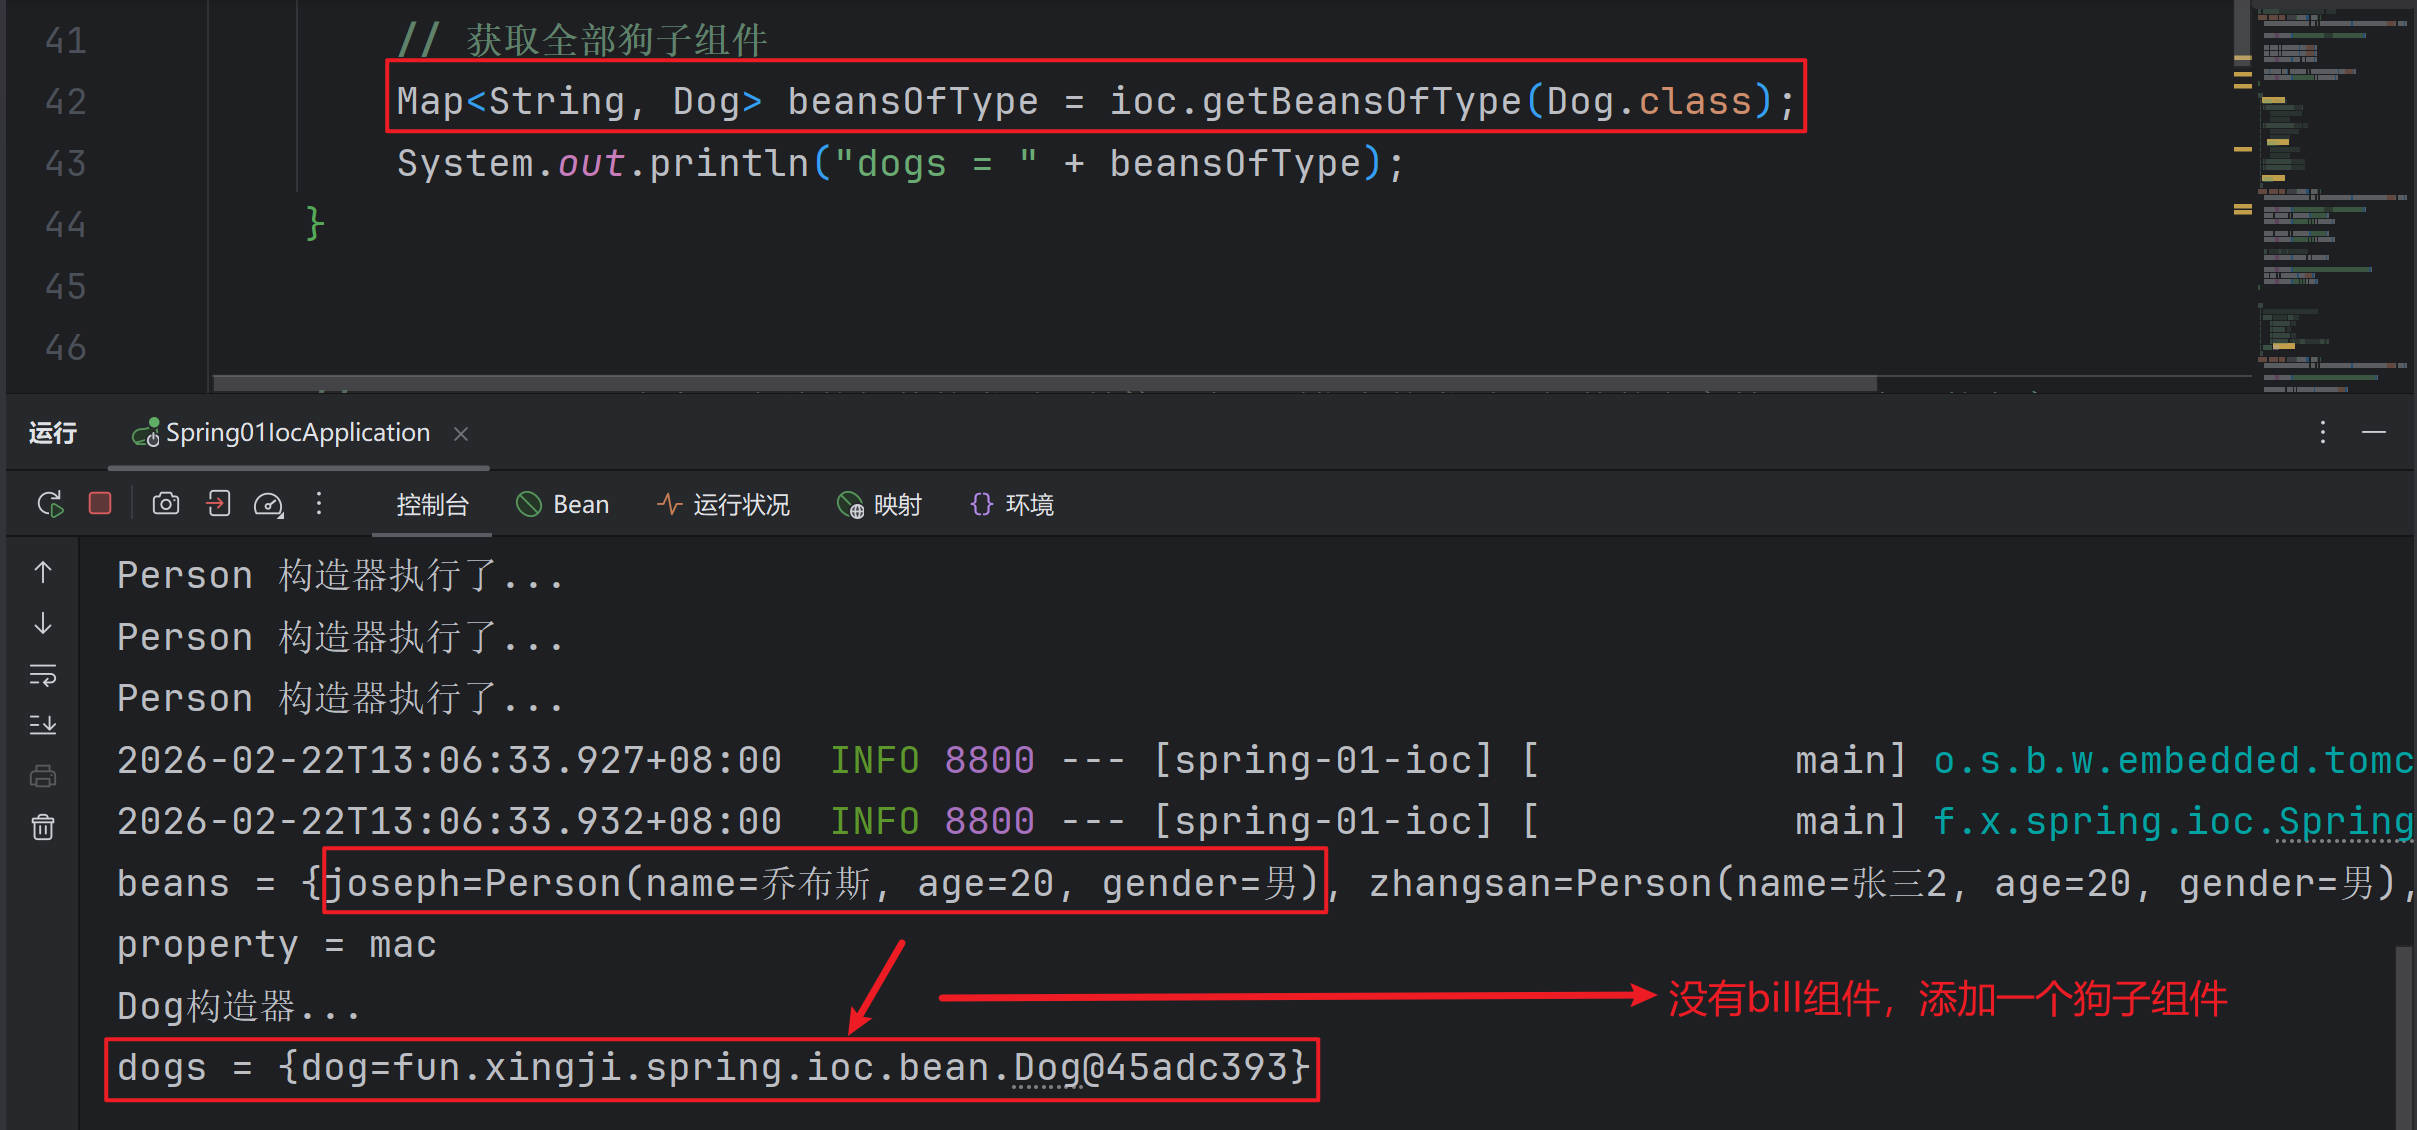Screen dimensions: 2417x1130
Task: Click the editor horizontal scrollbar
Action: pyautogui.click(x=1044, y=384)
